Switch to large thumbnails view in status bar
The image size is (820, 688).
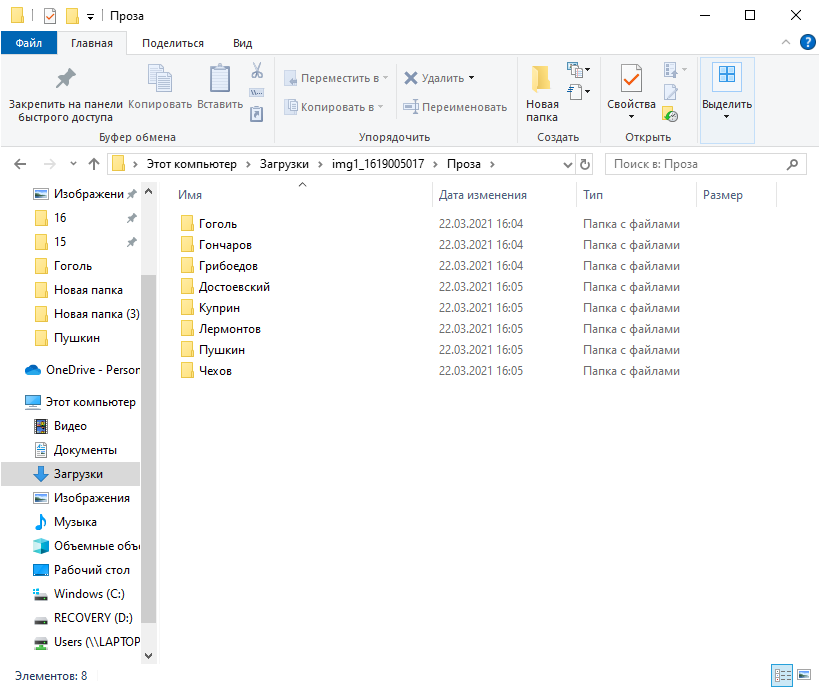[x=804, y=675]
